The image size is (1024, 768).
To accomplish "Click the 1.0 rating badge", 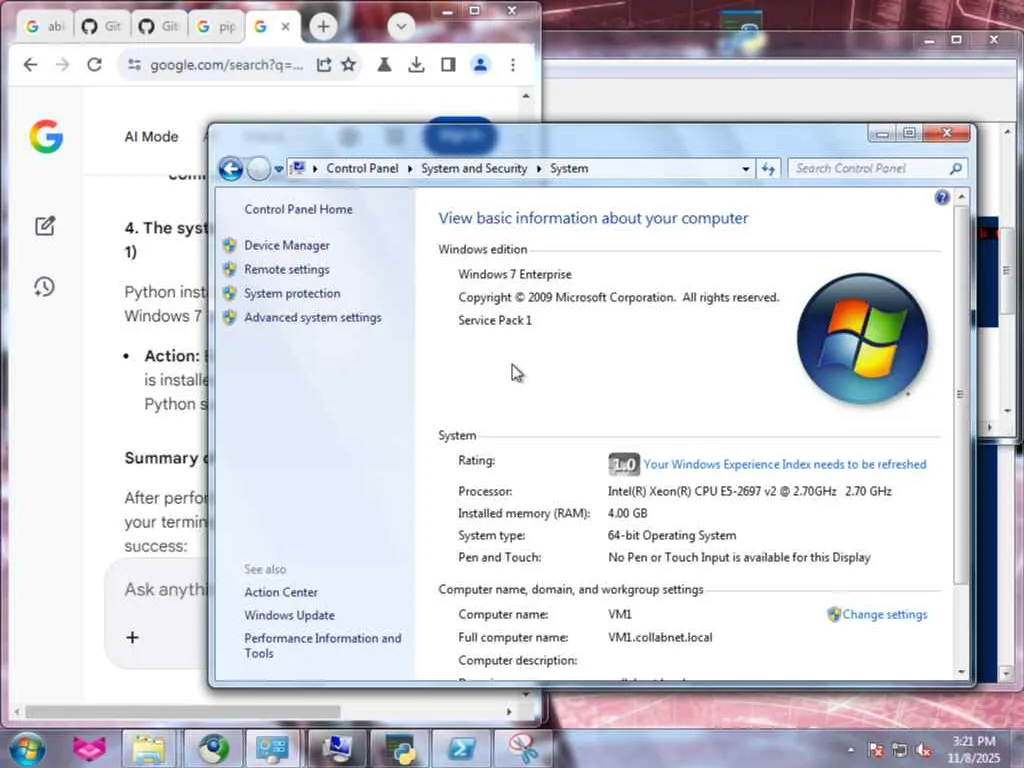I will (x=624, y=464).
